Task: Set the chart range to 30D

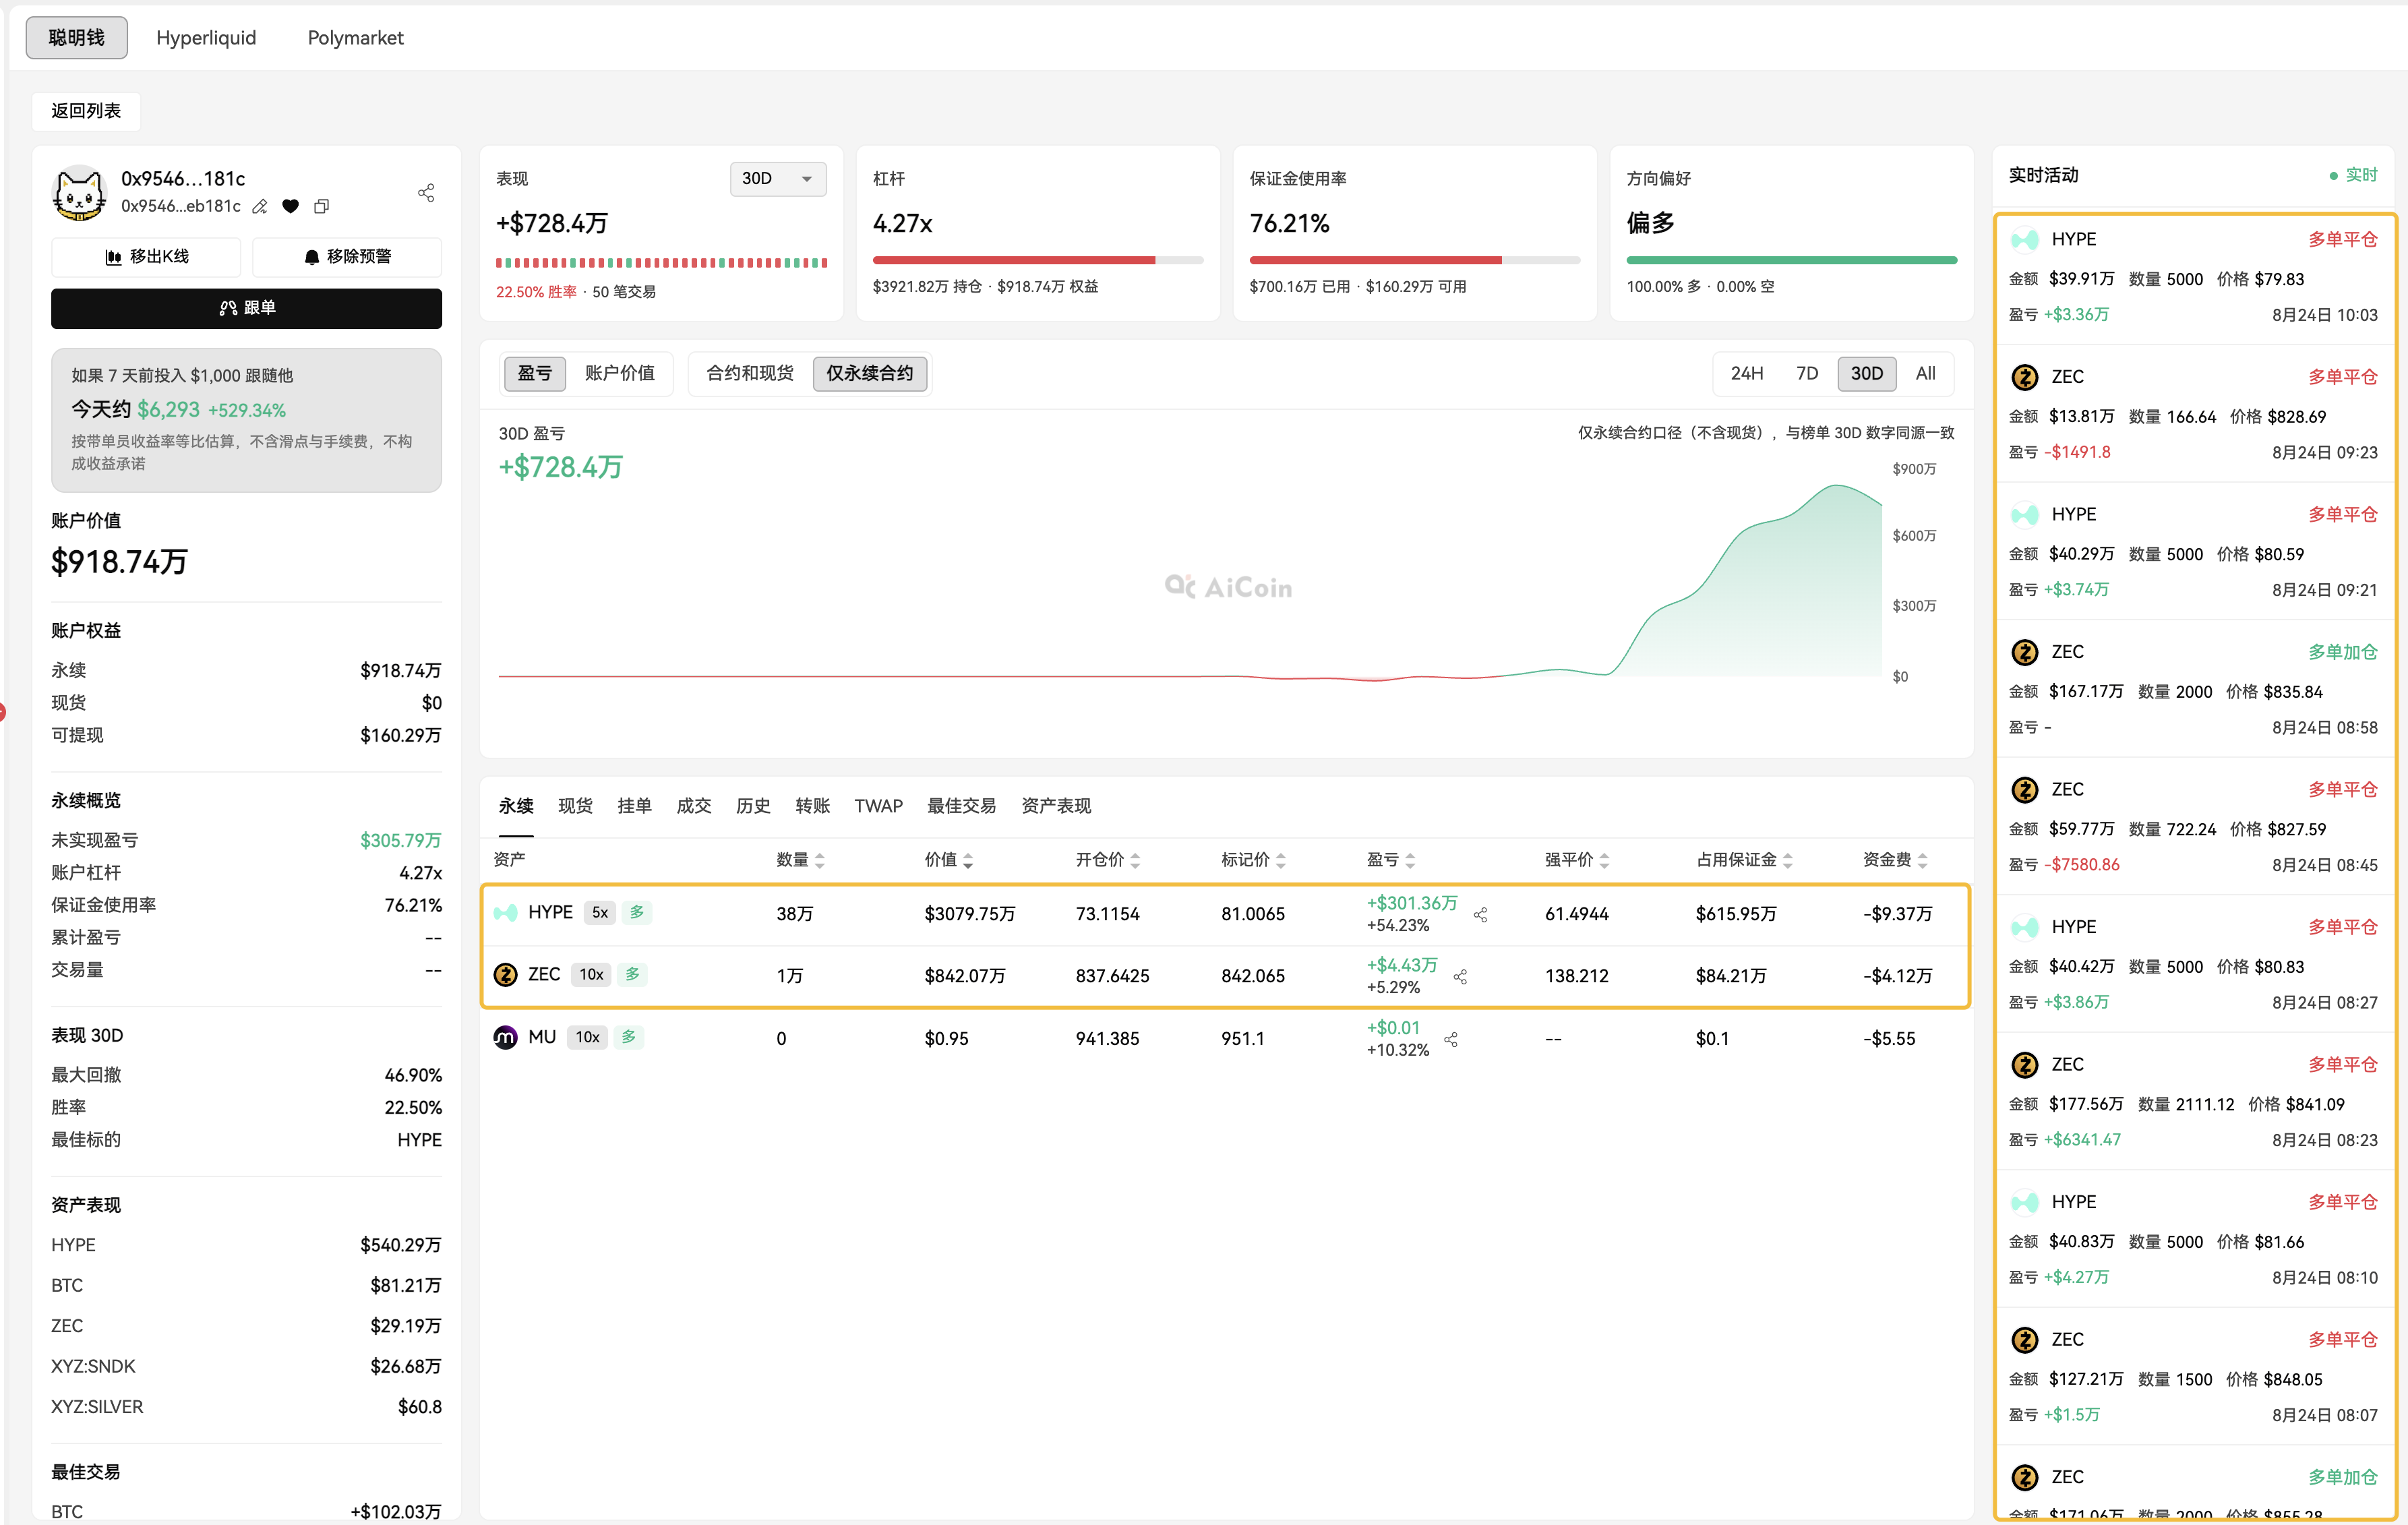Action: pos(1867,373)
